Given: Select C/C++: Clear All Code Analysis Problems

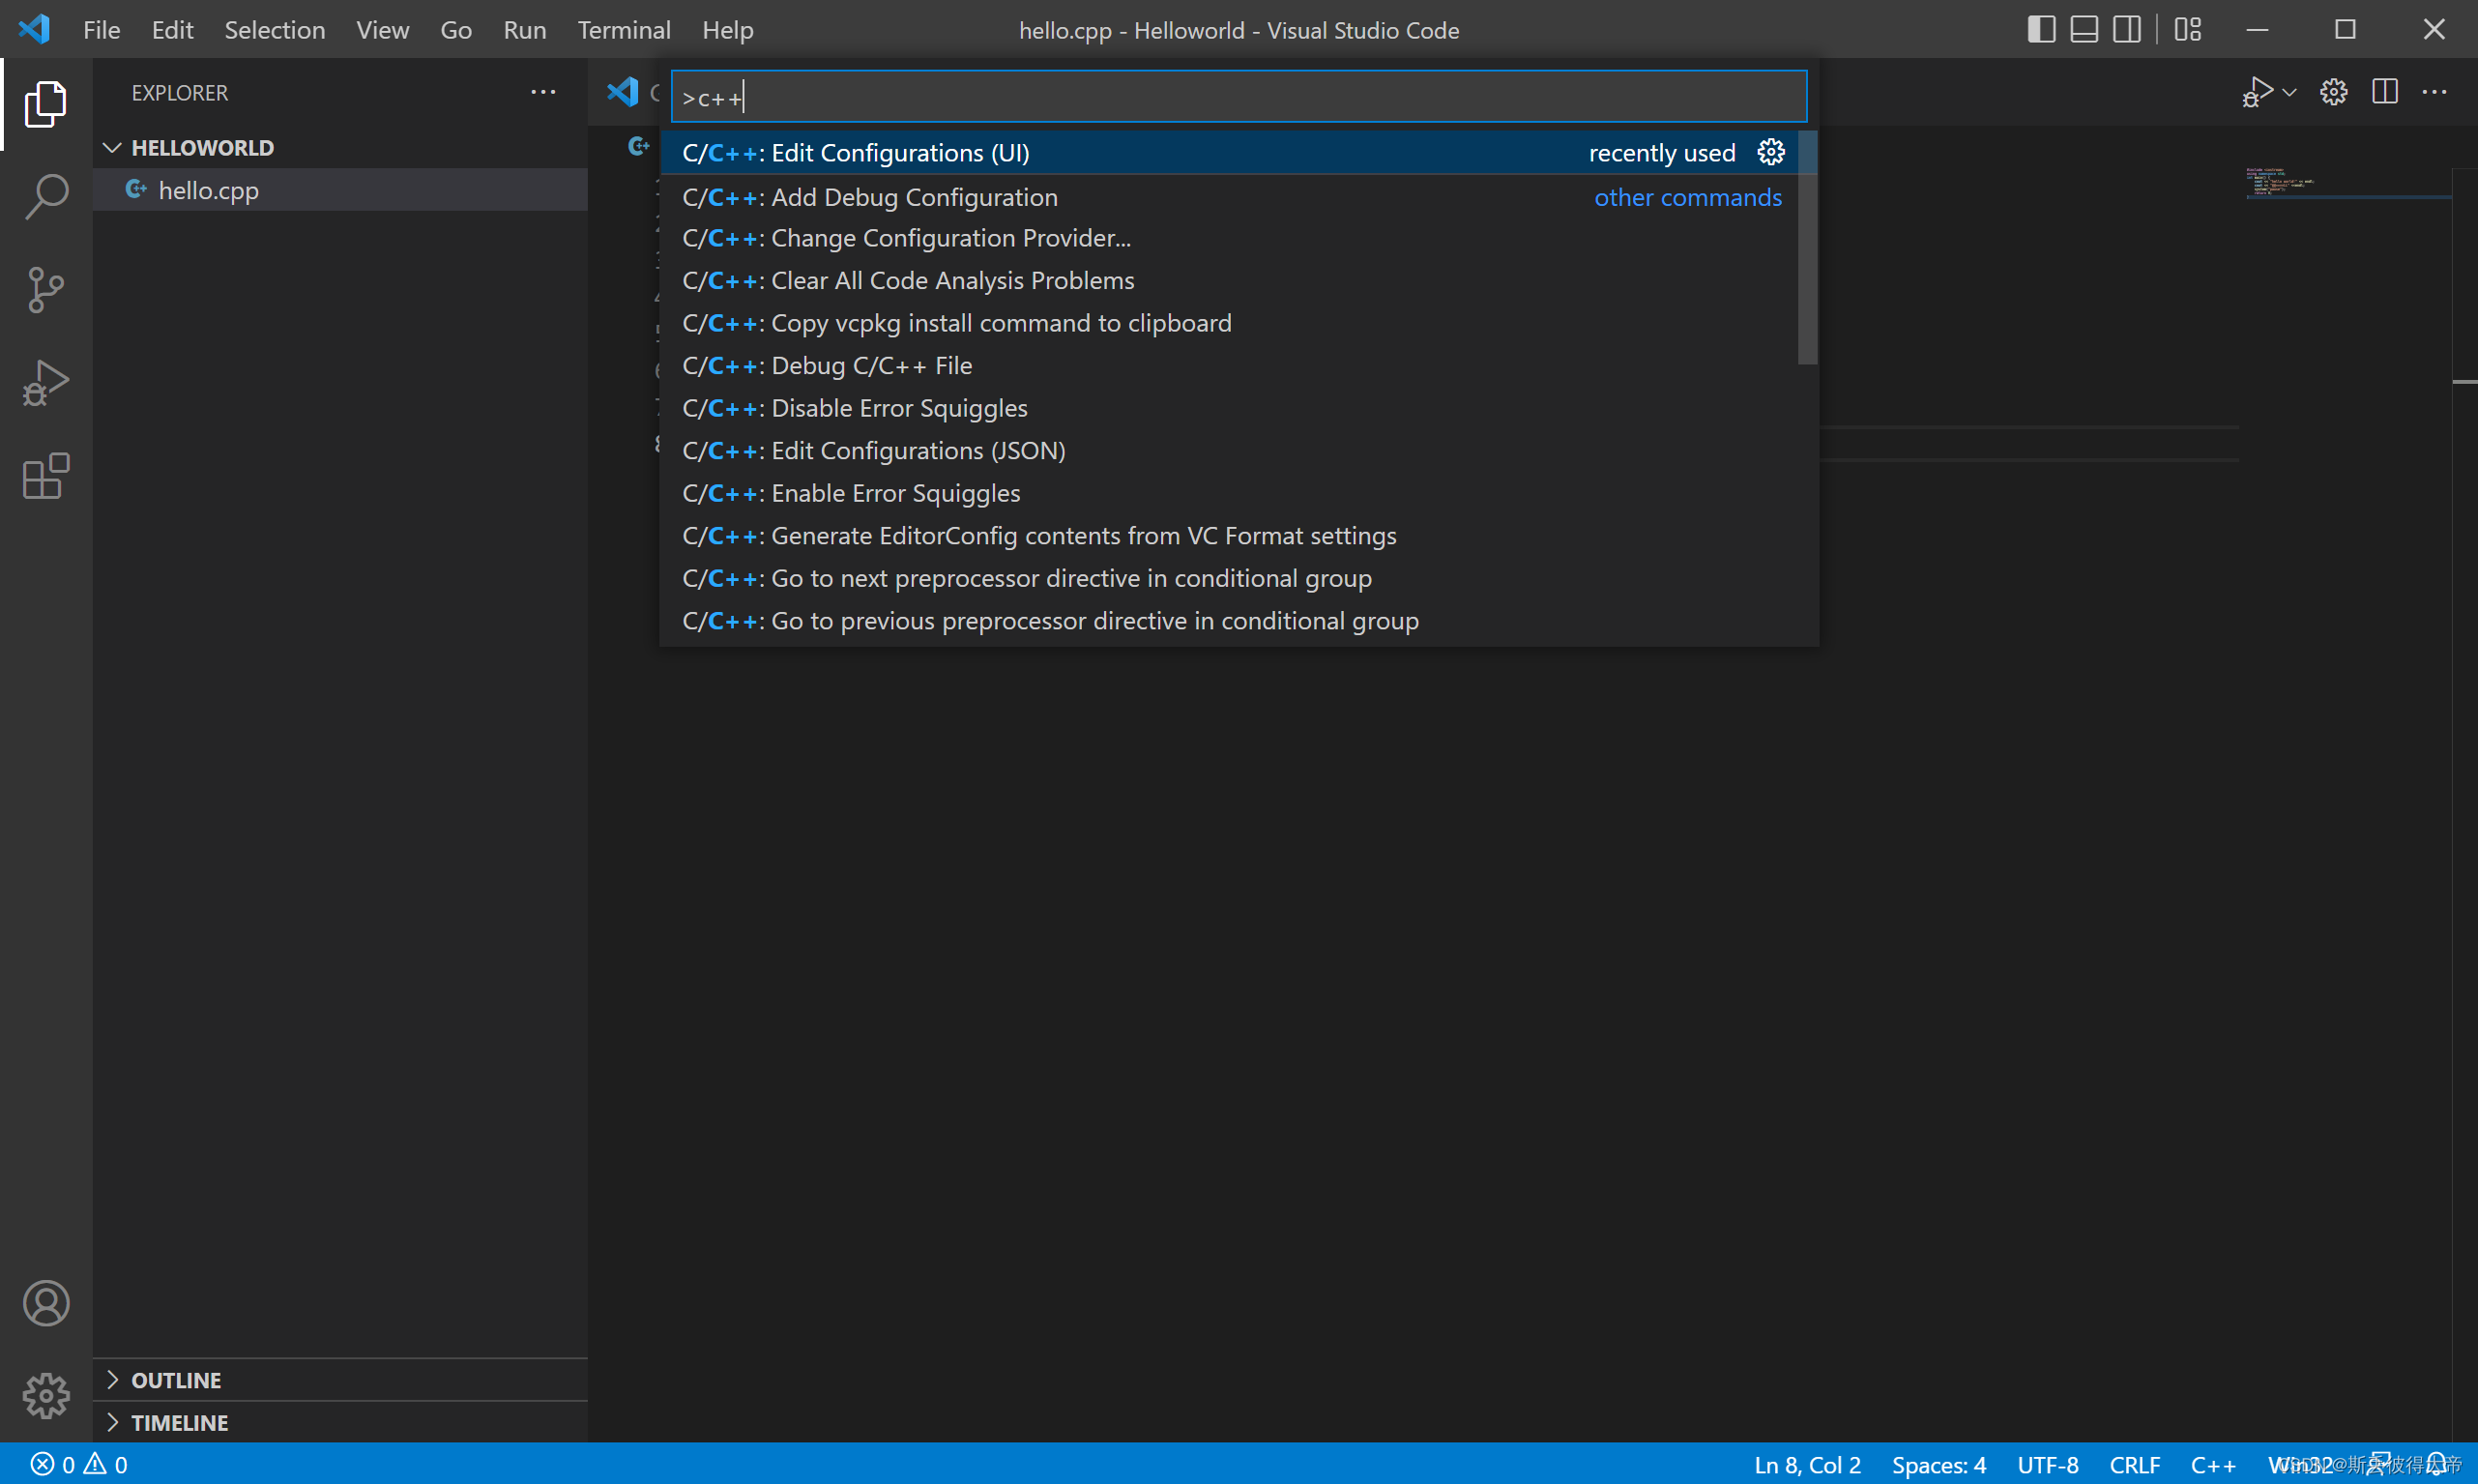Looking at the screenshot, I should [x=1228, y=281].
